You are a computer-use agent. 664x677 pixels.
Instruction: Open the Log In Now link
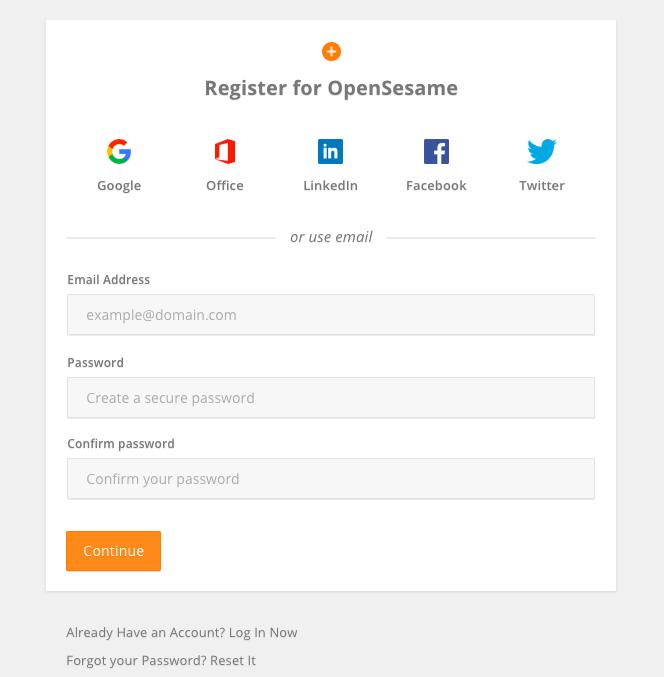(x=263, y=633)
